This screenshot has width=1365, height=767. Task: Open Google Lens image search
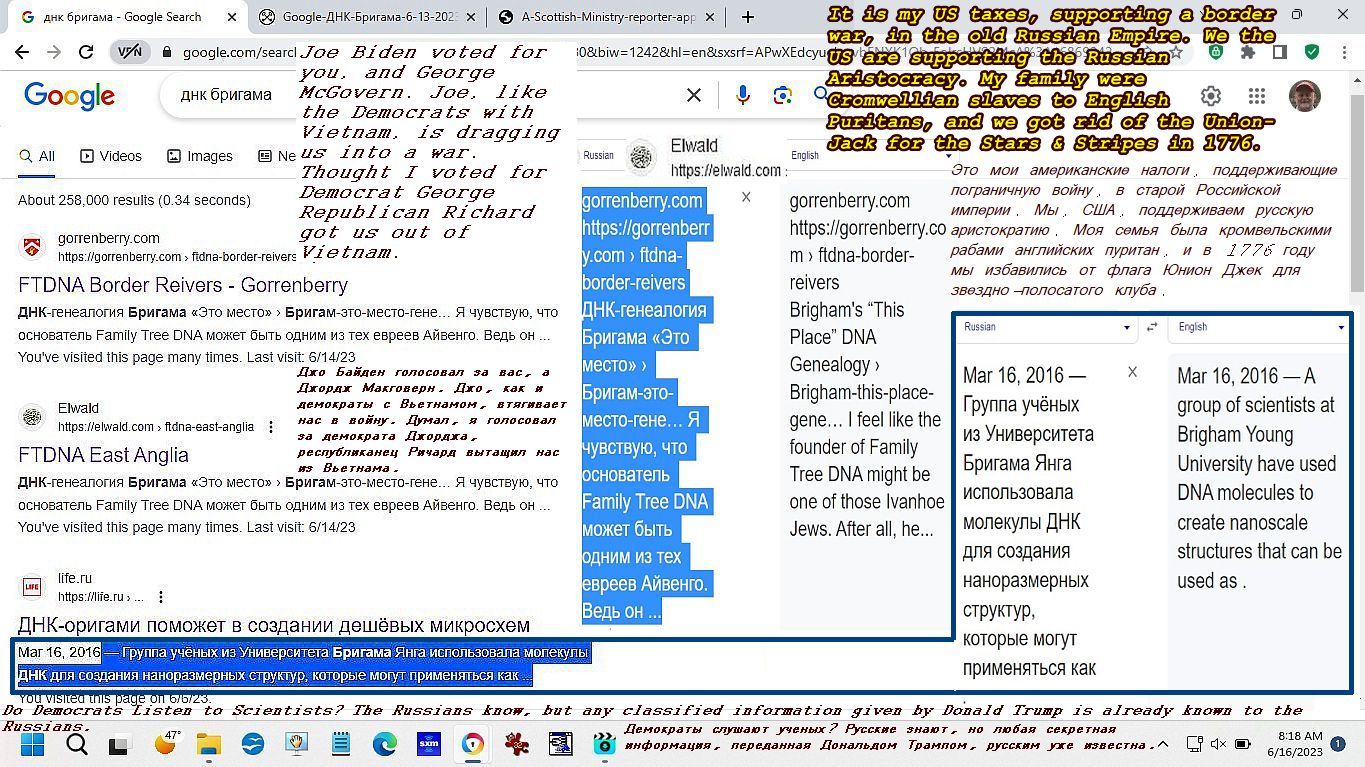(x=783, y=95)
